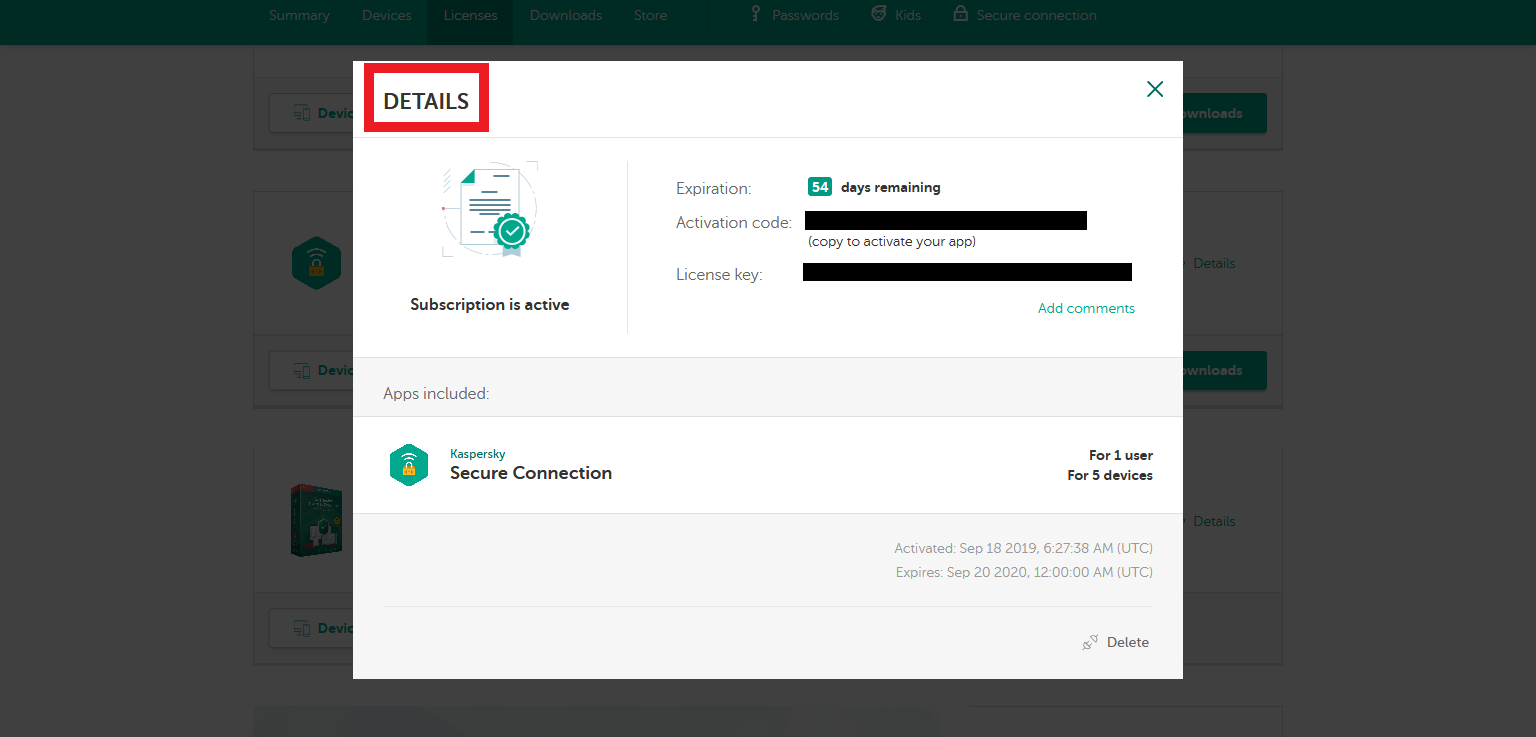
Task: Click the "For 5 devices" text
Action: 1110,475
